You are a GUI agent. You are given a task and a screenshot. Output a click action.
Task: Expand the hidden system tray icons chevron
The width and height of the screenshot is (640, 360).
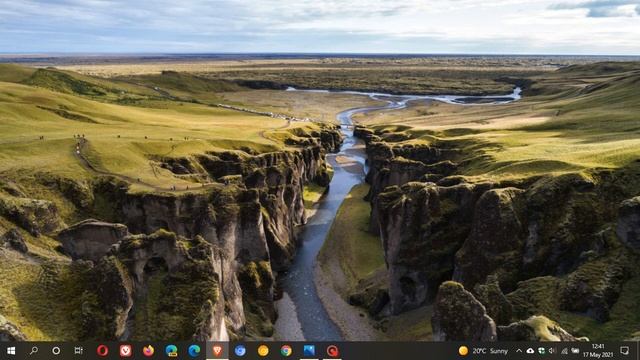(519, 351)
